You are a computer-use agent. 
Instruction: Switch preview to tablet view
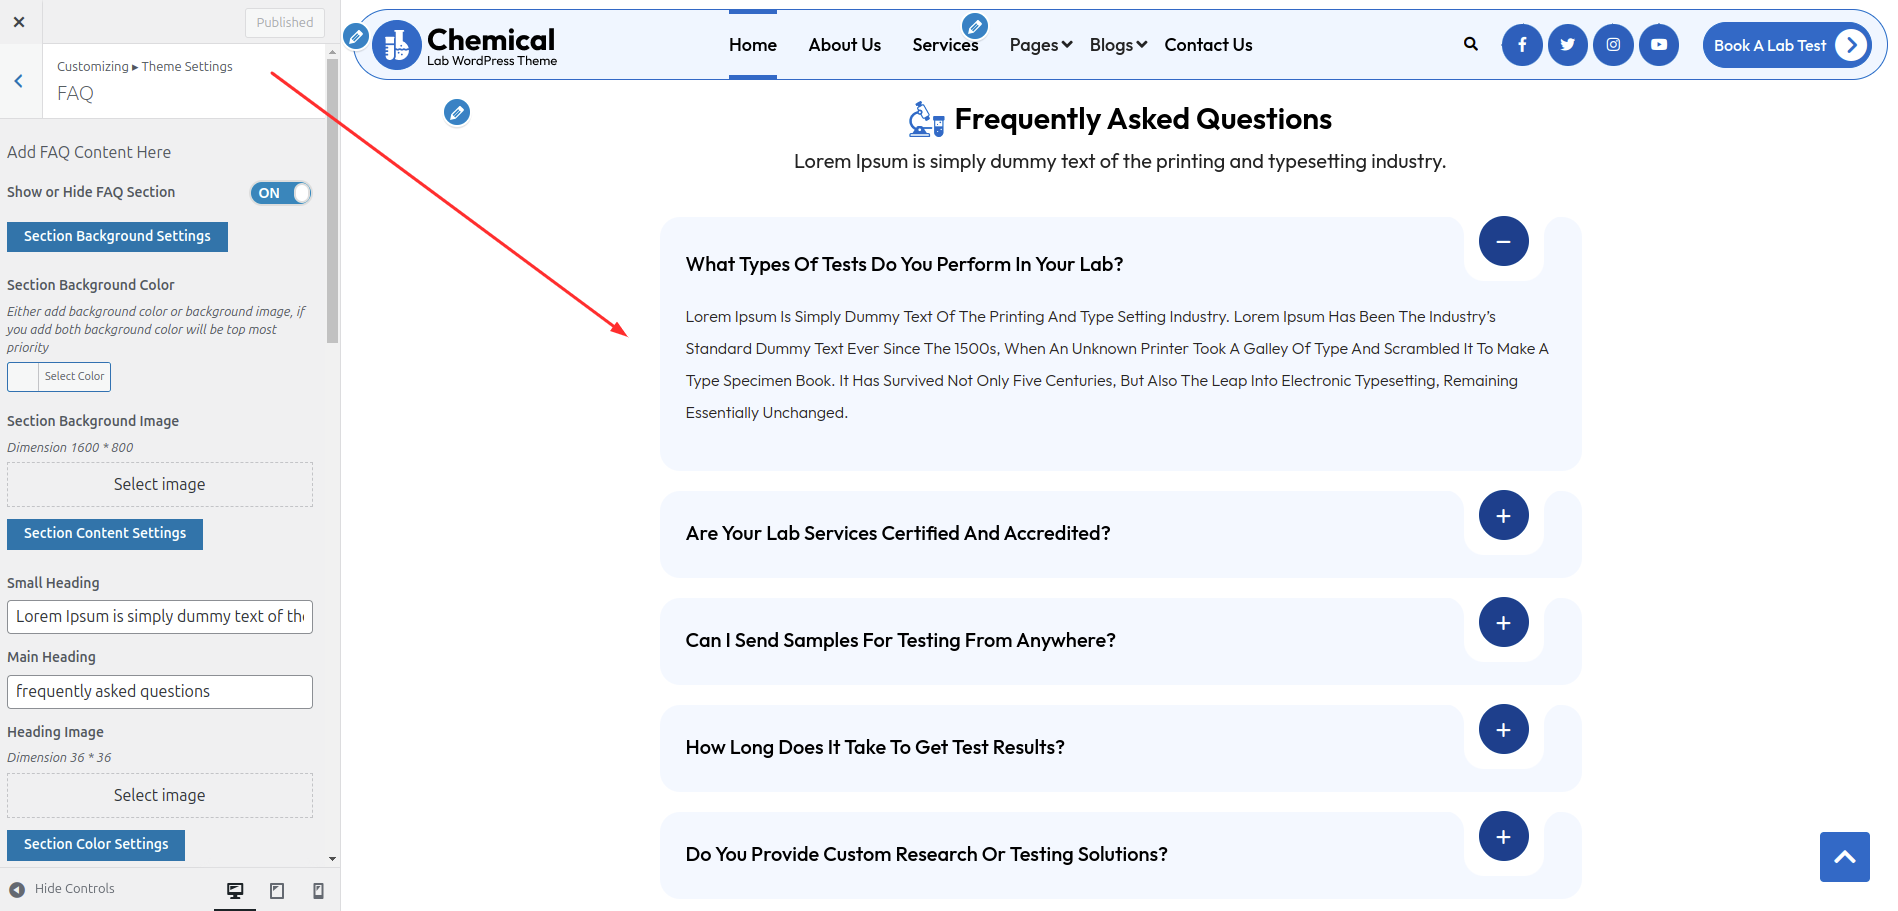coord(277,889)
